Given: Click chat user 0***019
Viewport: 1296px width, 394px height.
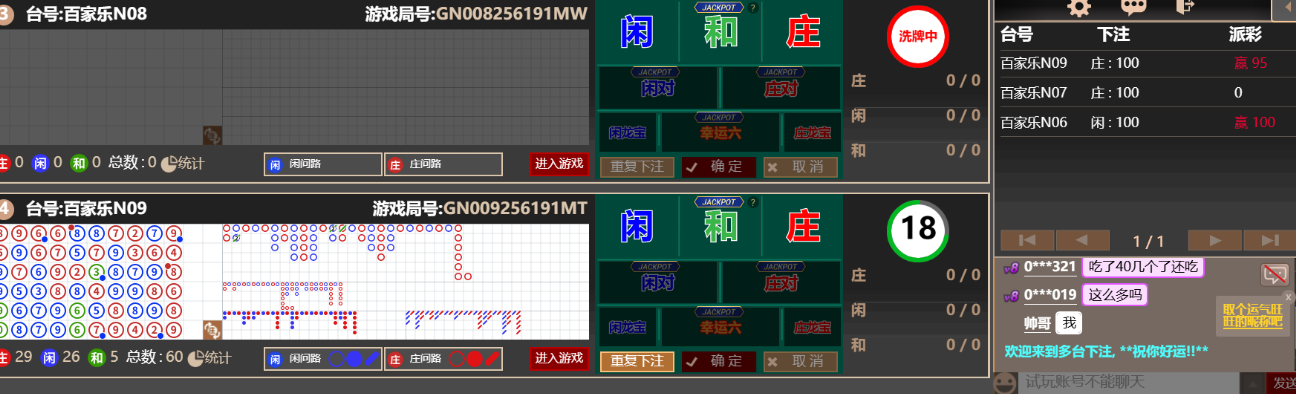Looking at the screenshot, I should click(x=1049, y=295).
